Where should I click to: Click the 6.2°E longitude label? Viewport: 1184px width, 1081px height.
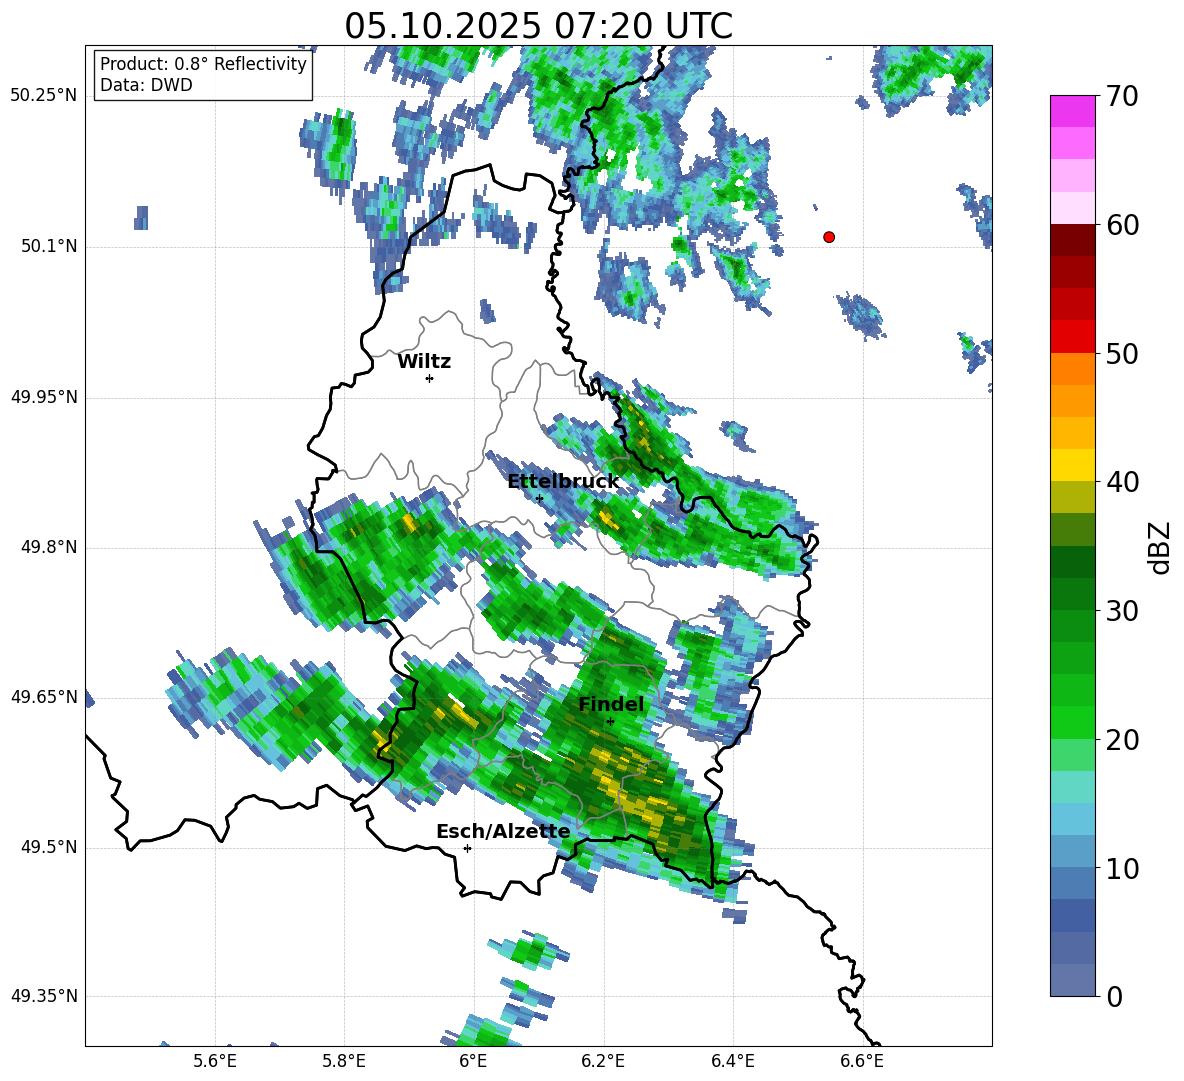pyautogui.click(x=603, y=1061)
